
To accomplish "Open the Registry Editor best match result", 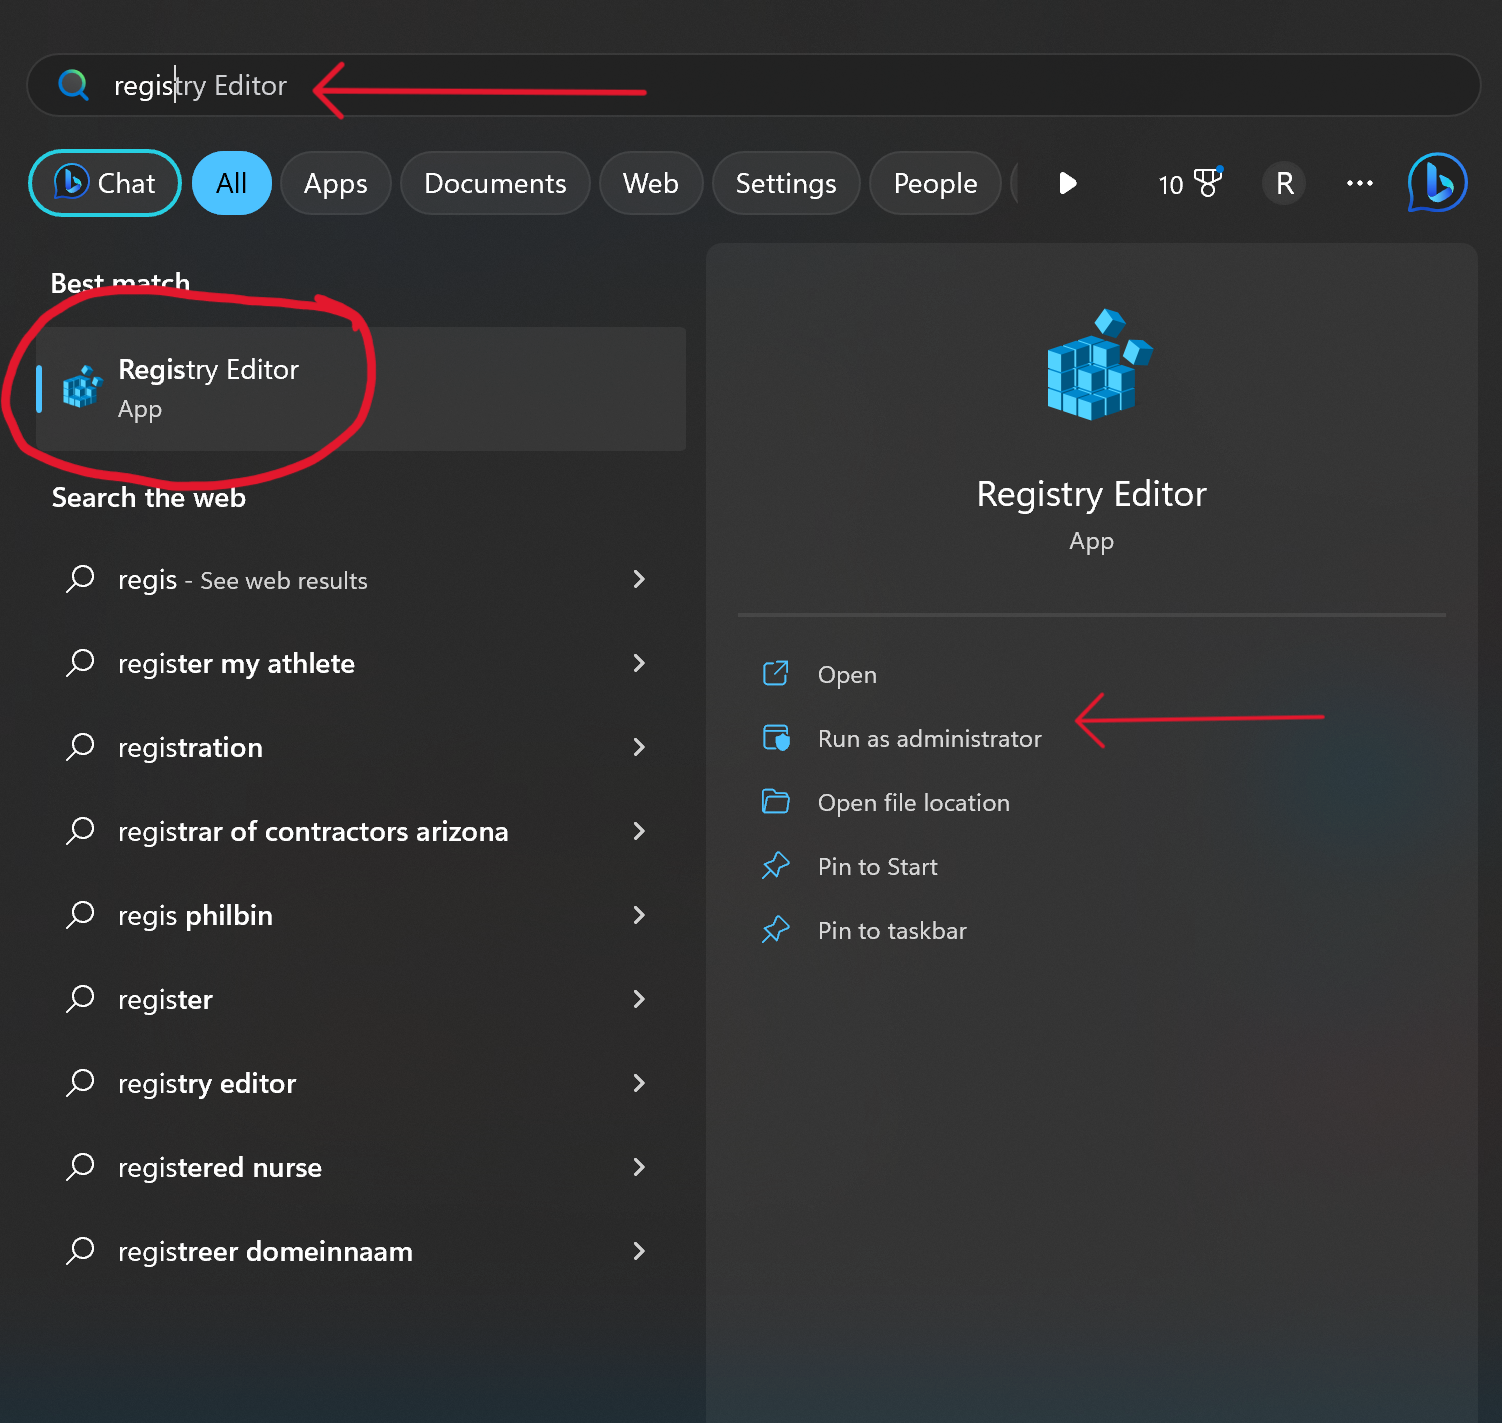I will click(x=361, y=389).
